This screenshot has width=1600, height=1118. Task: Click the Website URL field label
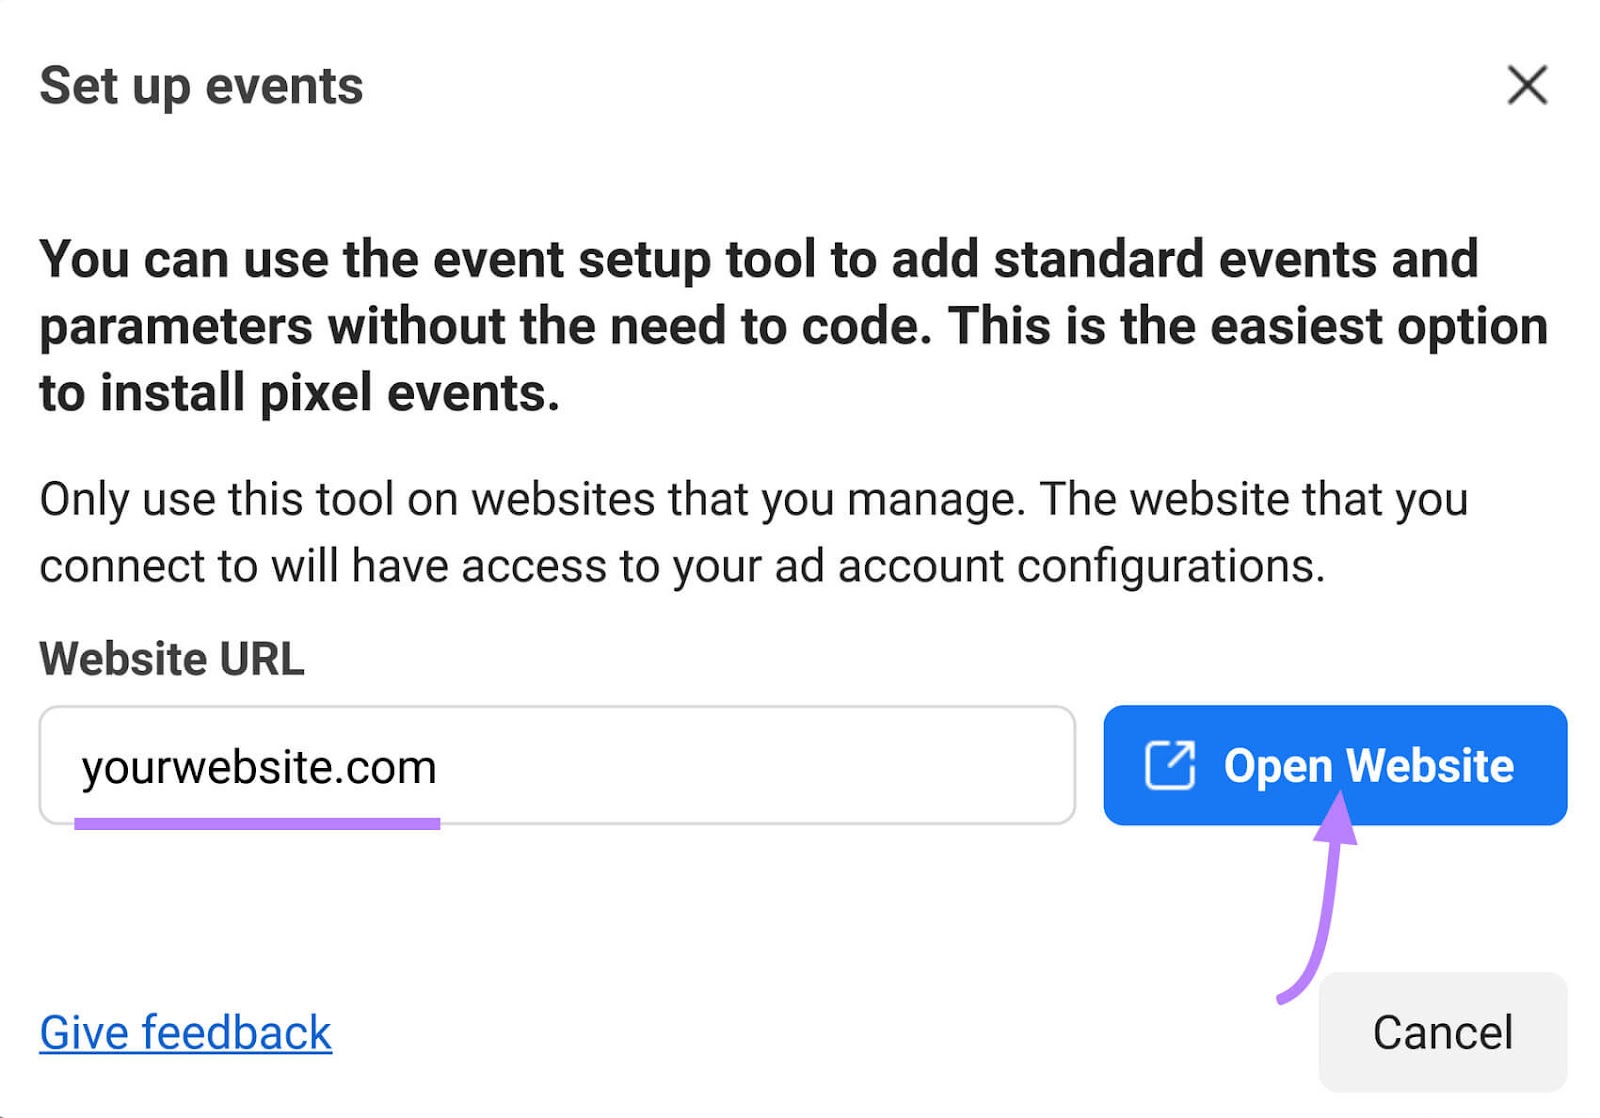click(170, 658)
